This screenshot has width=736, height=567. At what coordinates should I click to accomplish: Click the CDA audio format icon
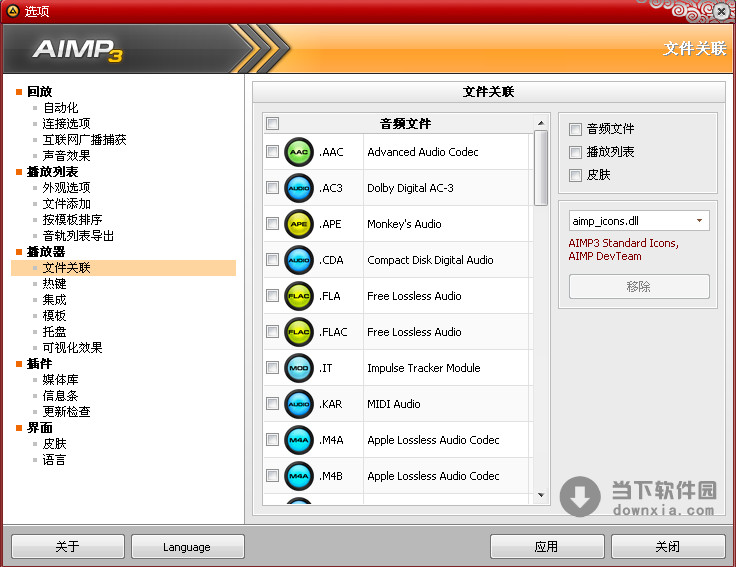click(x=299, y=260)
